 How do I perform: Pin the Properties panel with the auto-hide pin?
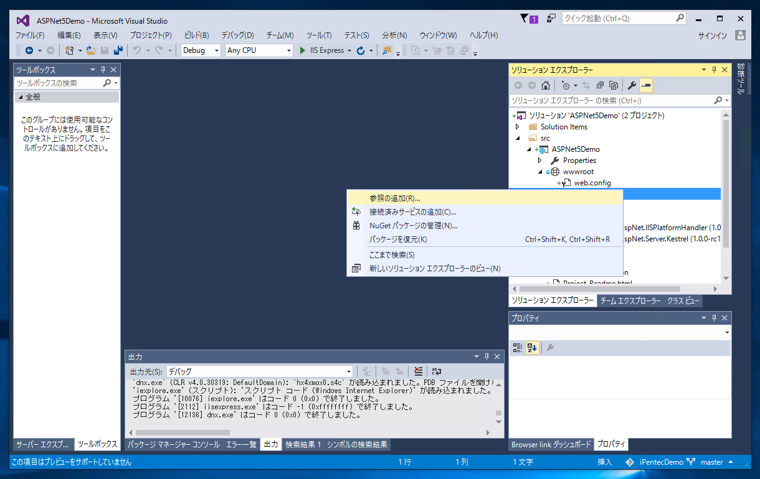click(714, 318)
